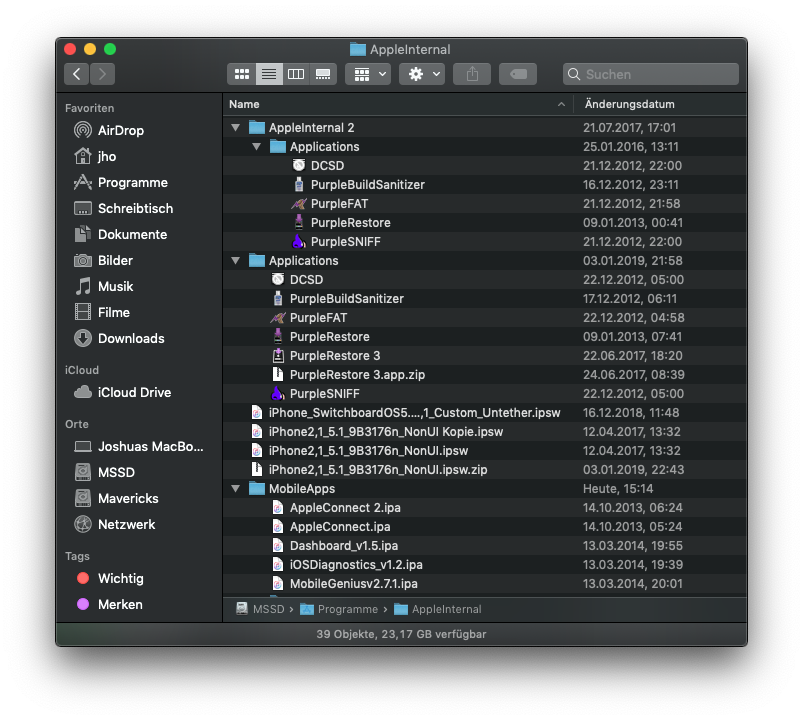Click the Share toolbar button
The width and height of the screenshot is (803, 720).
point(472,74)
